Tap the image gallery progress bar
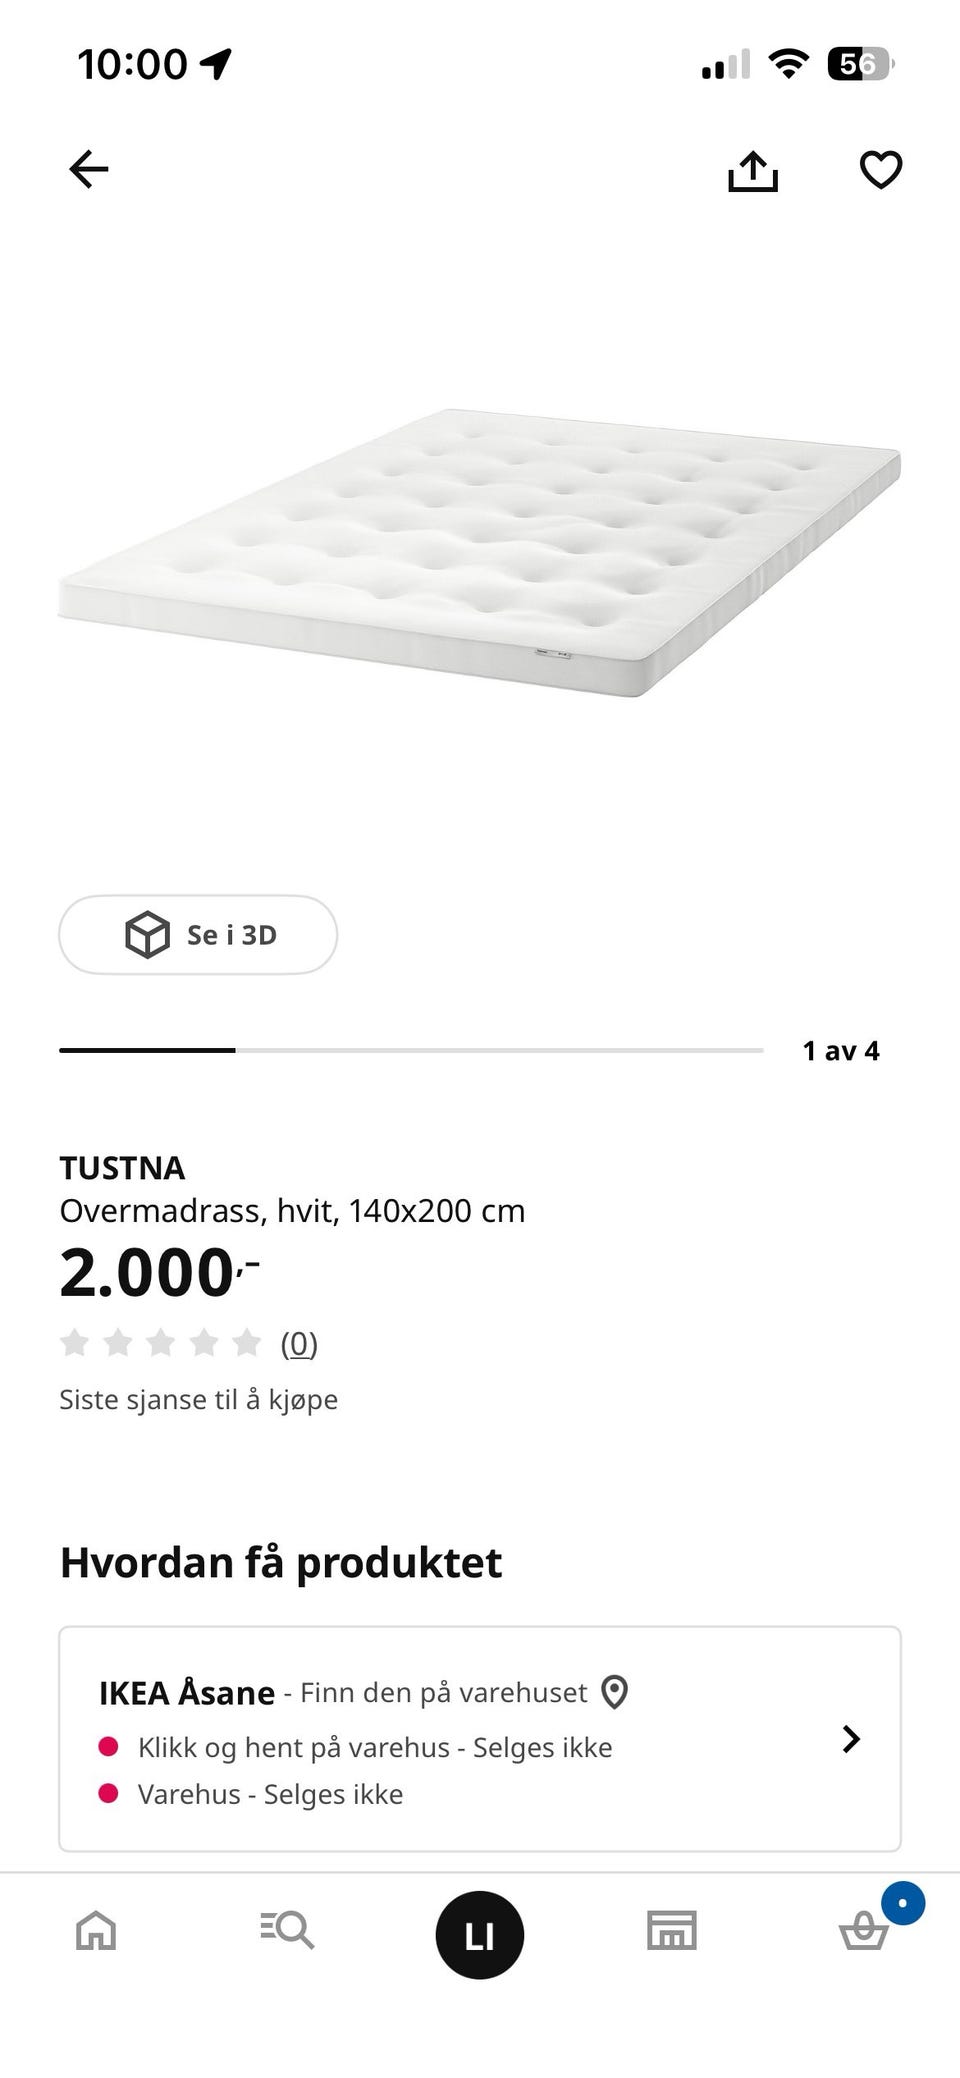 tap(411, 1050)
